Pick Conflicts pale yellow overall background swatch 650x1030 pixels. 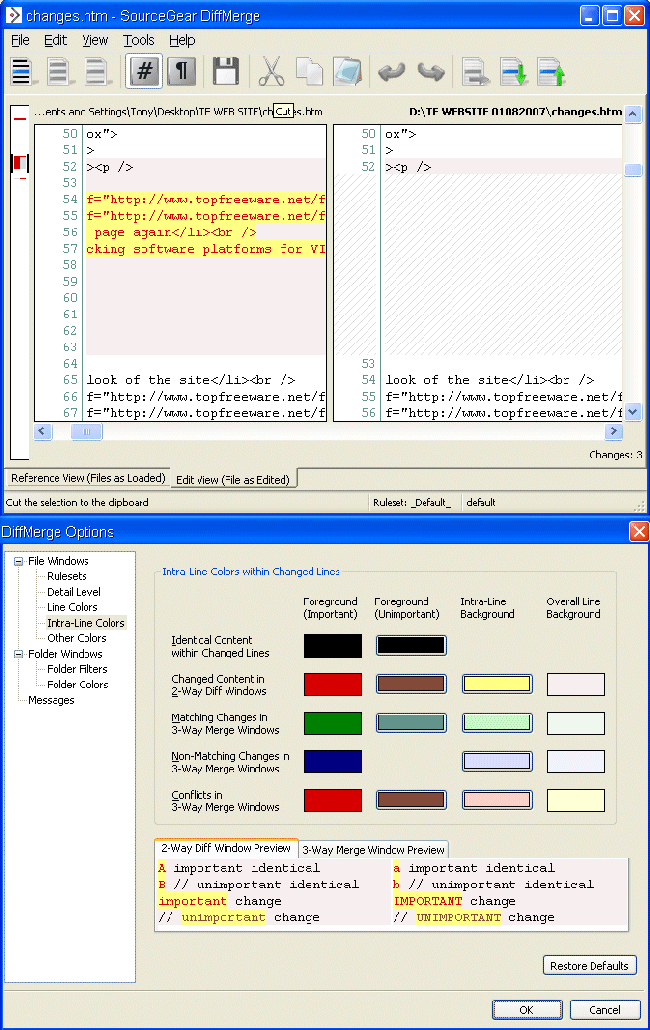[576, 801]
